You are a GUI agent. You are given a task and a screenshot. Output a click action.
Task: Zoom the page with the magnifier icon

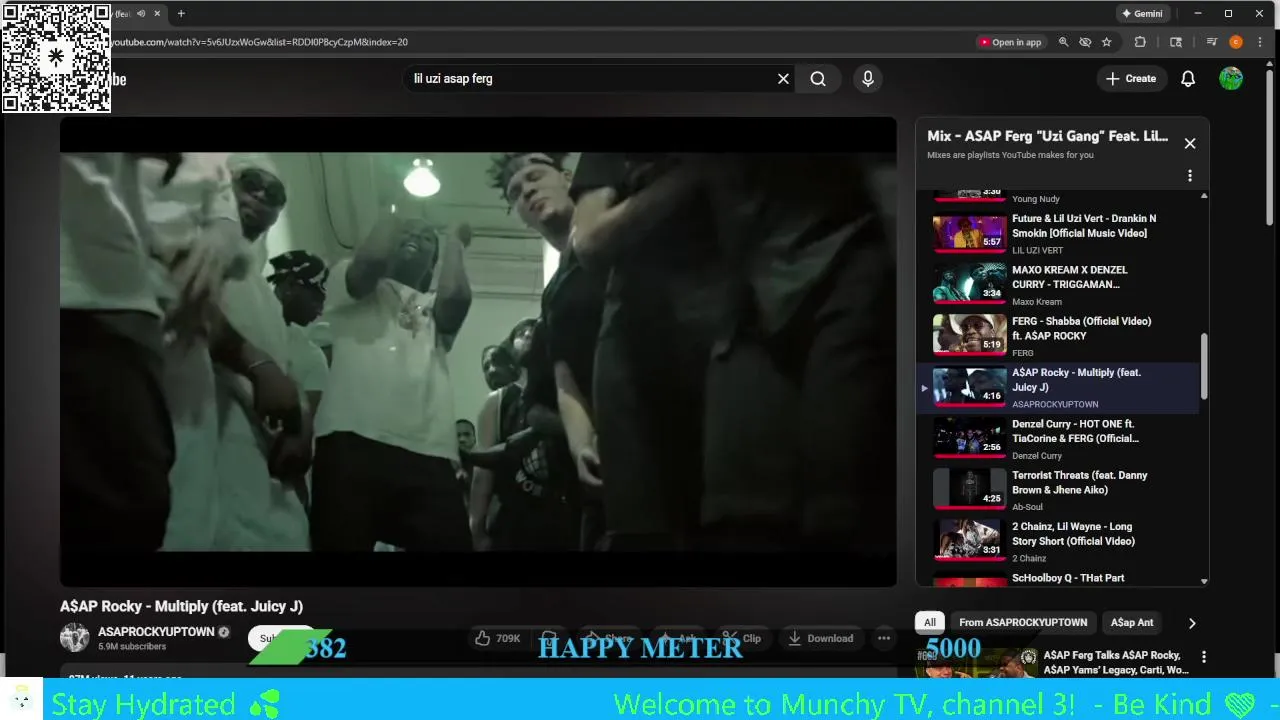pos(1063,42)
